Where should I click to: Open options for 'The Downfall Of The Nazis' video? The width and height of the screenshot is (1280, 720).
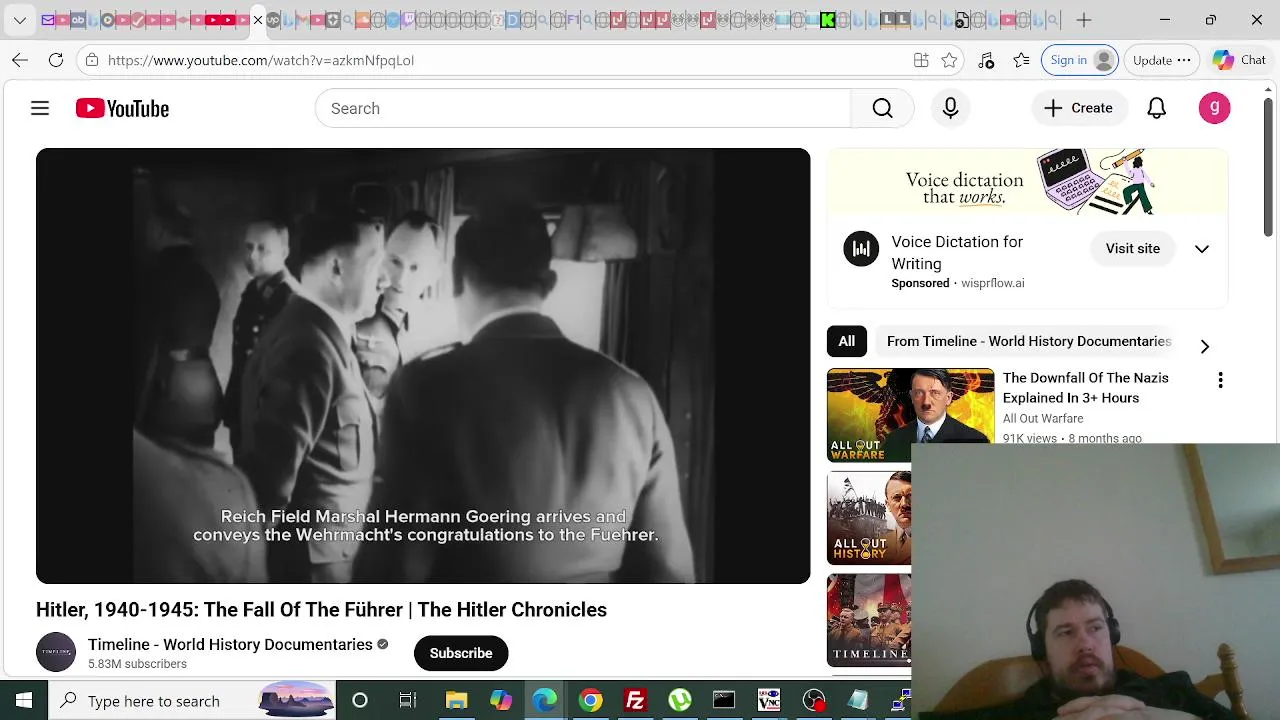pos(1220,380)
